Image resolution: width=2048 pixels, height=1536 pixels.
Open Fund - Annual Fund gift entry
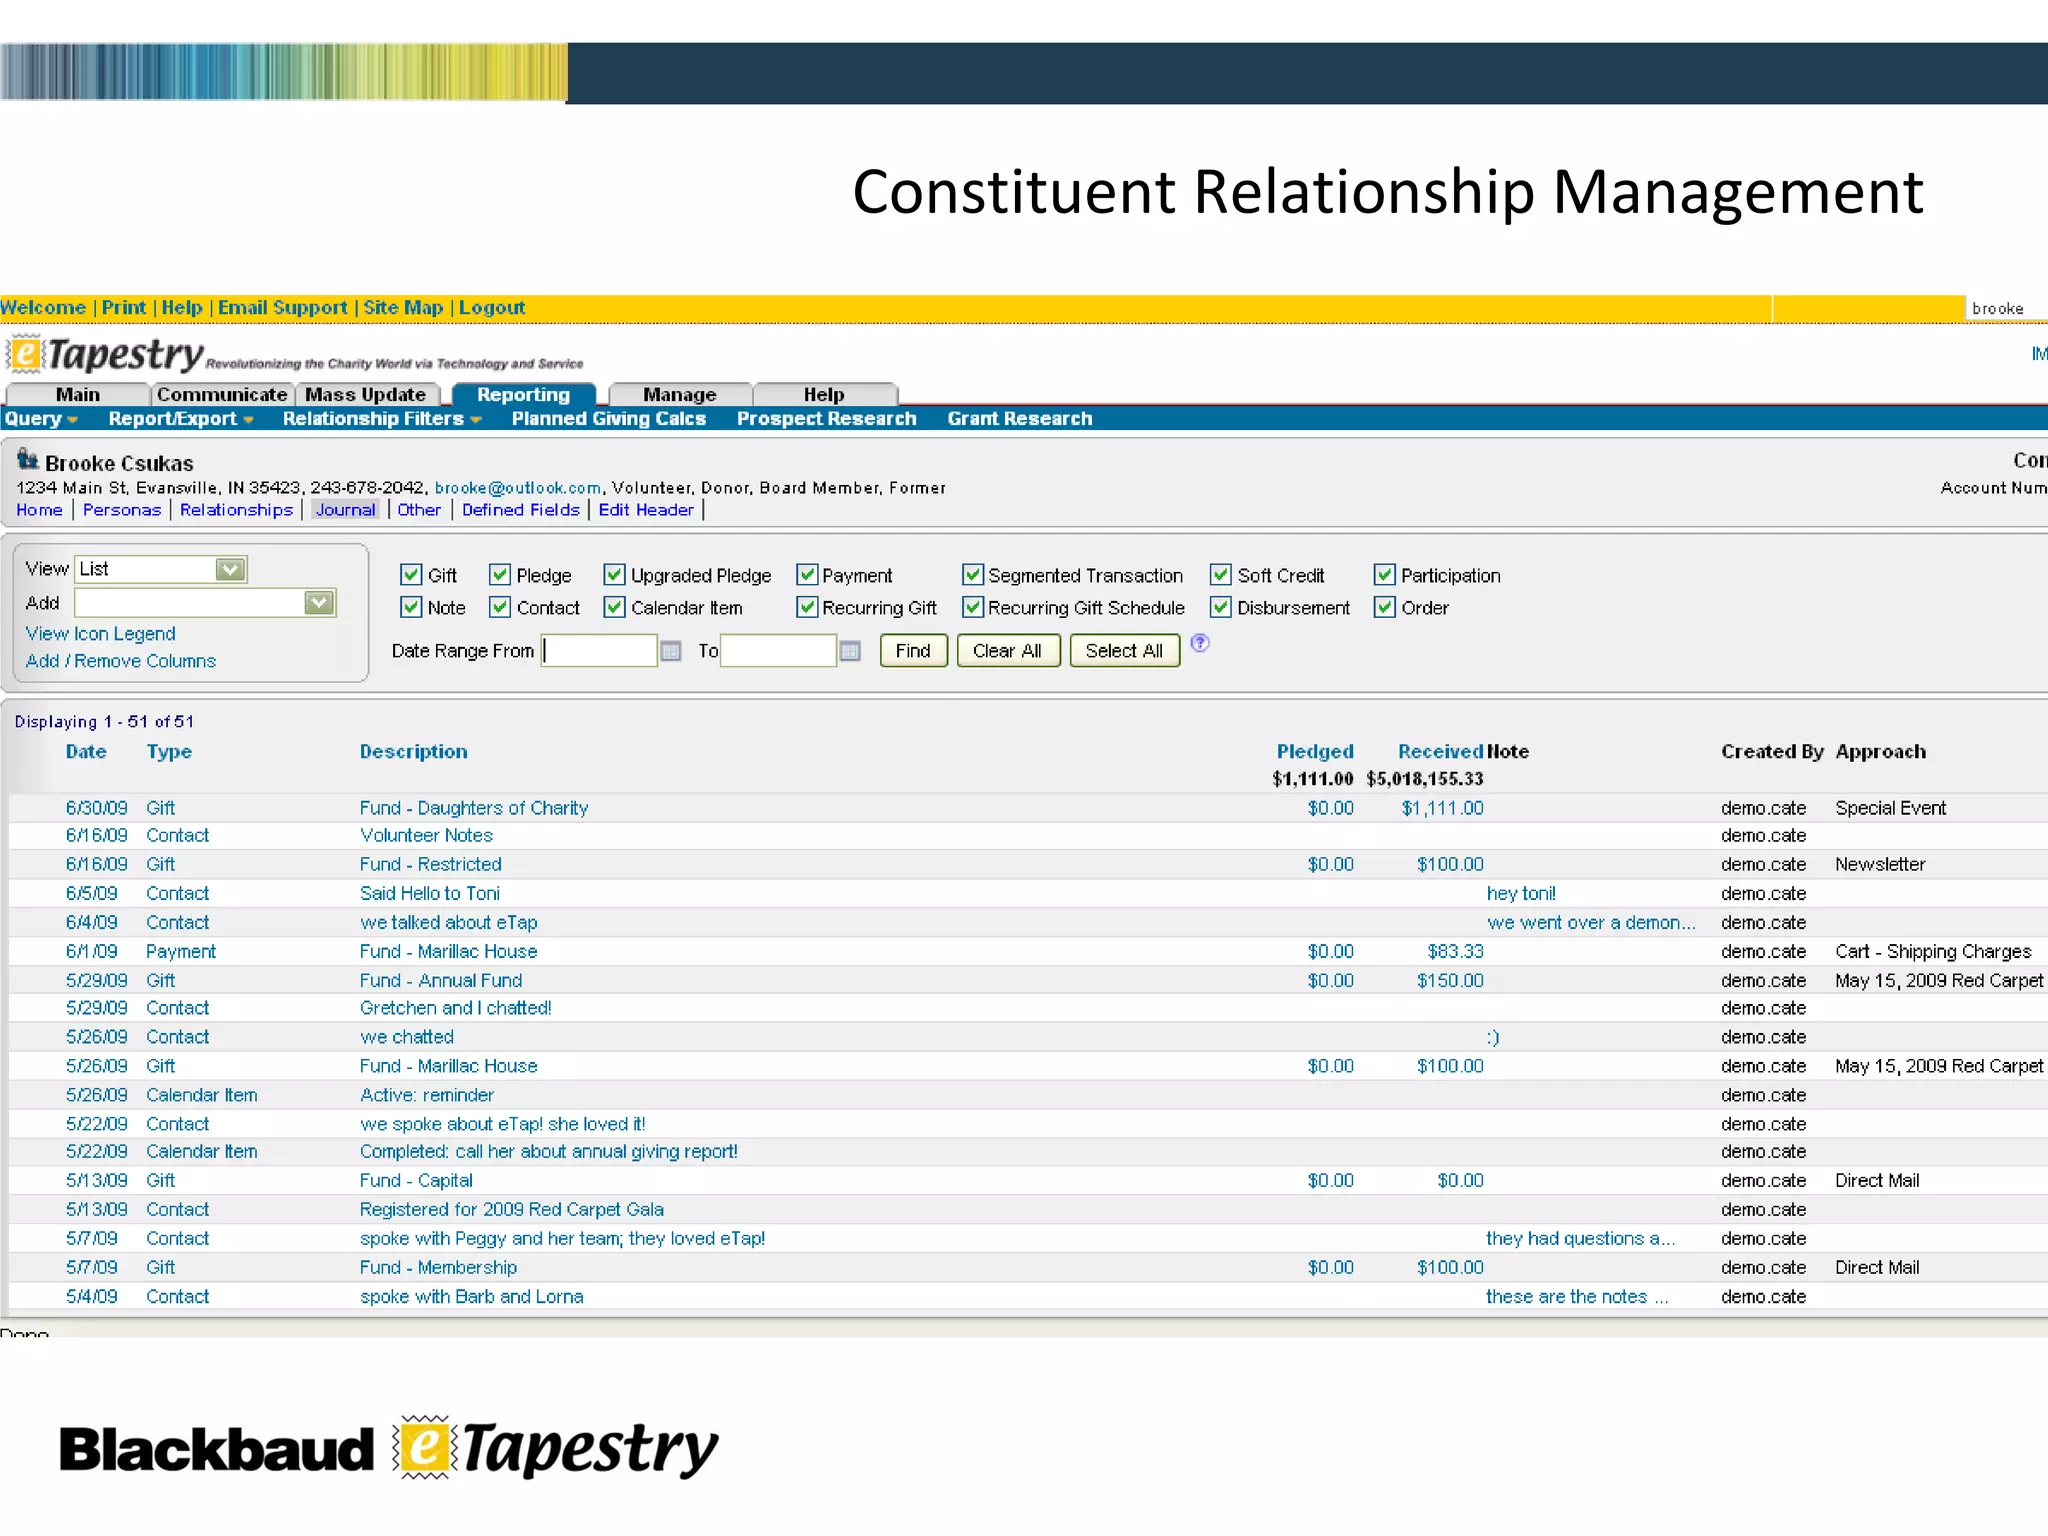tap(441, 981)
